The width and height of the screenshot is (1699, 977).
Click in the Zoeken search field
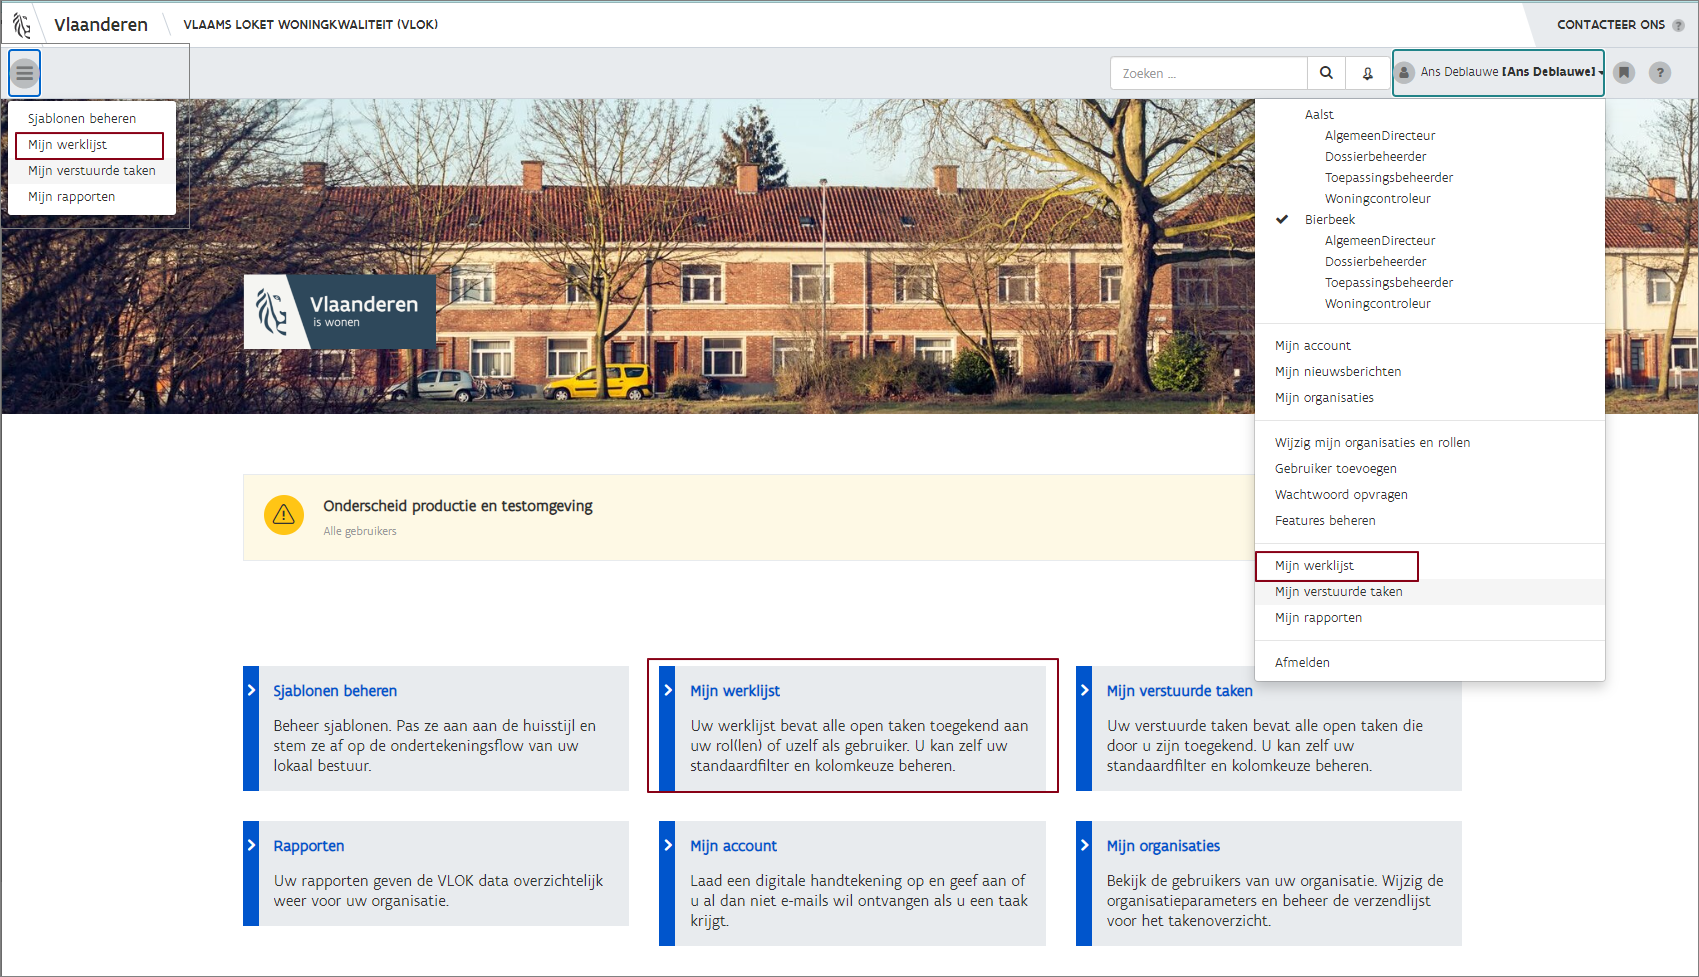click(x=1208, y=73)
